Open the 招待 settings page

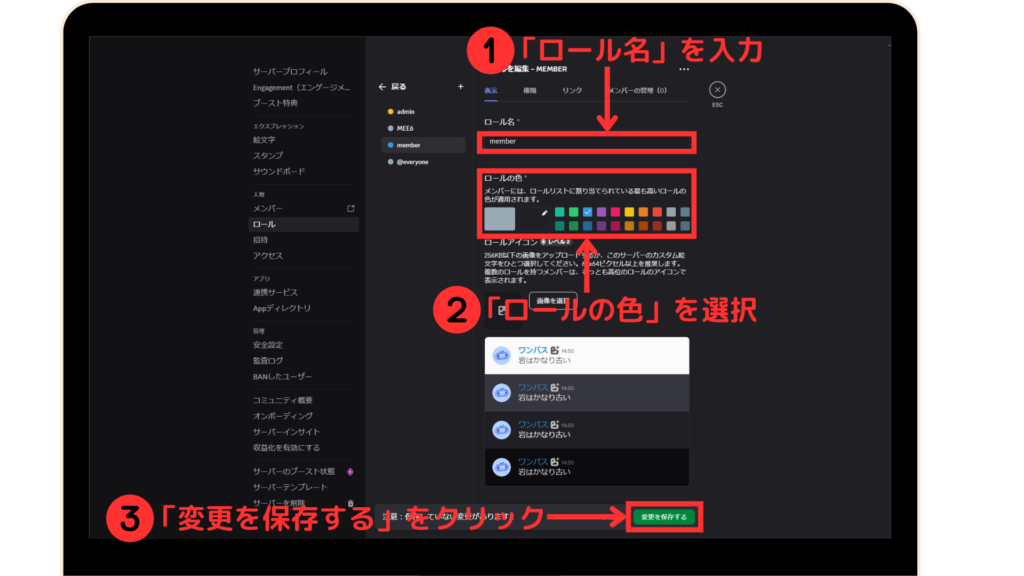coord(260,240)
